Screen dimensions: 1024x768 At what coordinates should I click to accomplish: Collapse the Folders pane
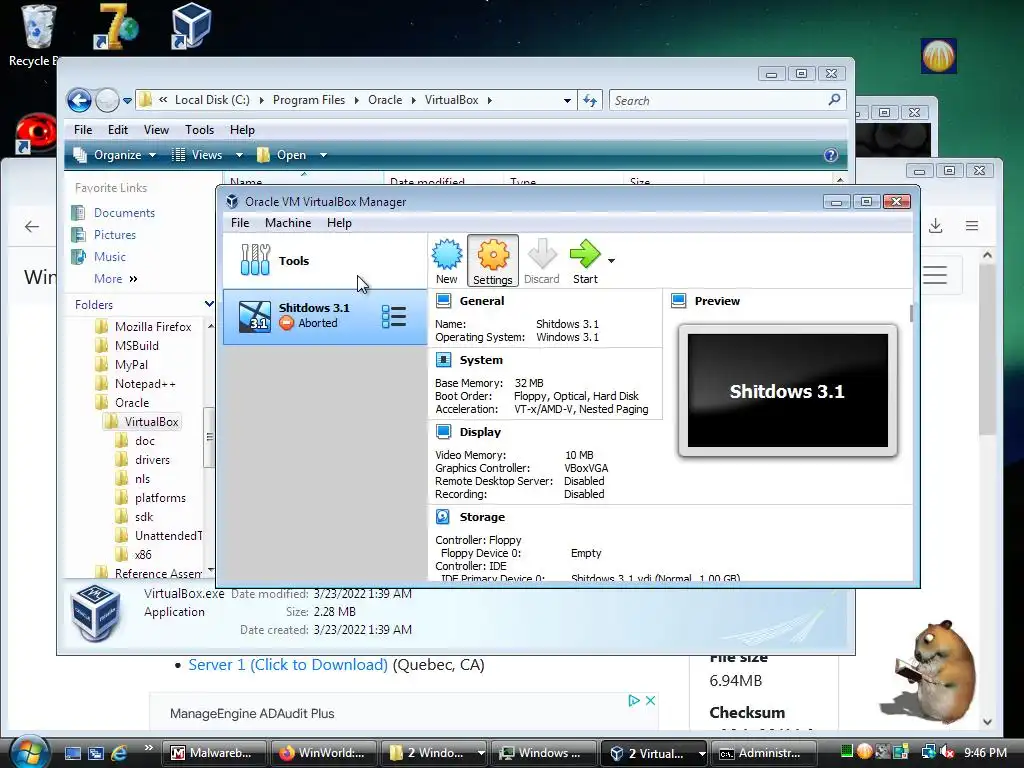[208, 304]
